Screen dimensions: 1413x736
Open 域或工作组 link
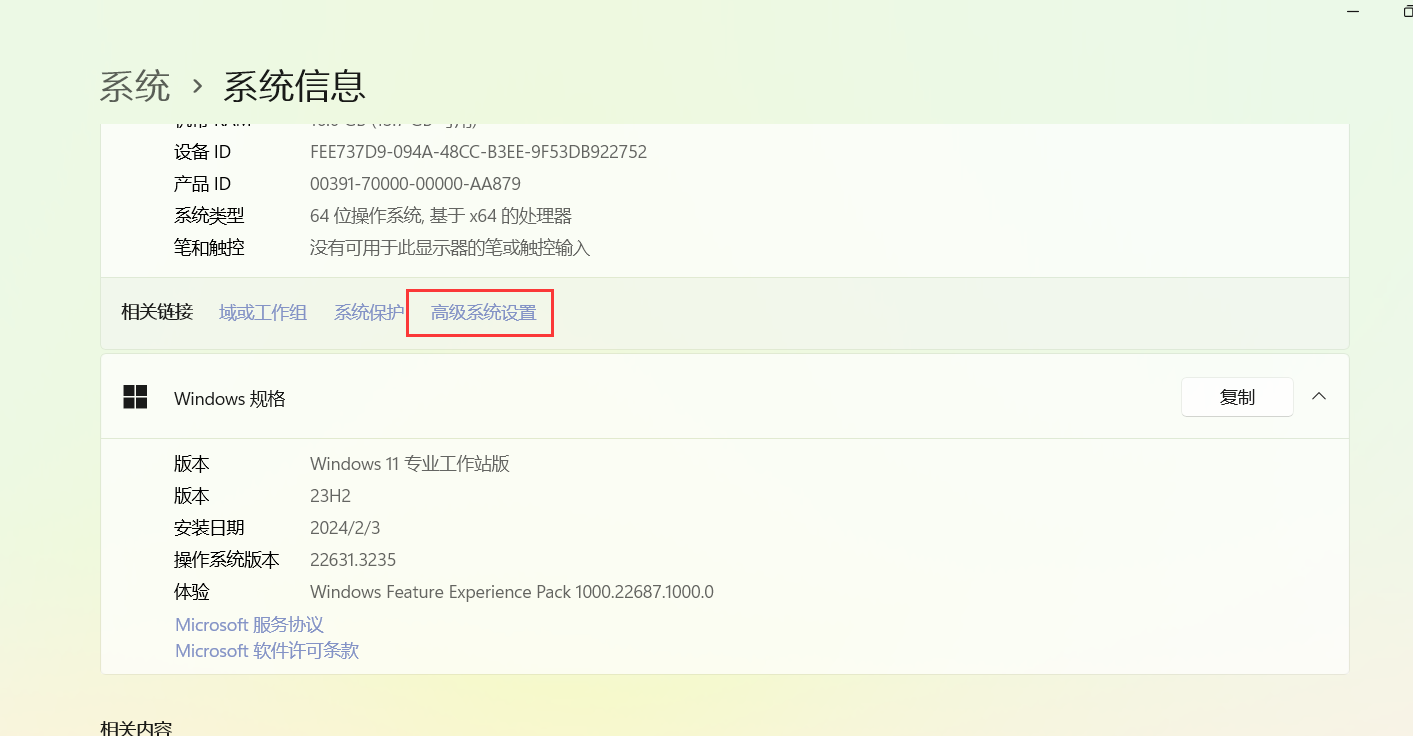(x=263, y=313)
